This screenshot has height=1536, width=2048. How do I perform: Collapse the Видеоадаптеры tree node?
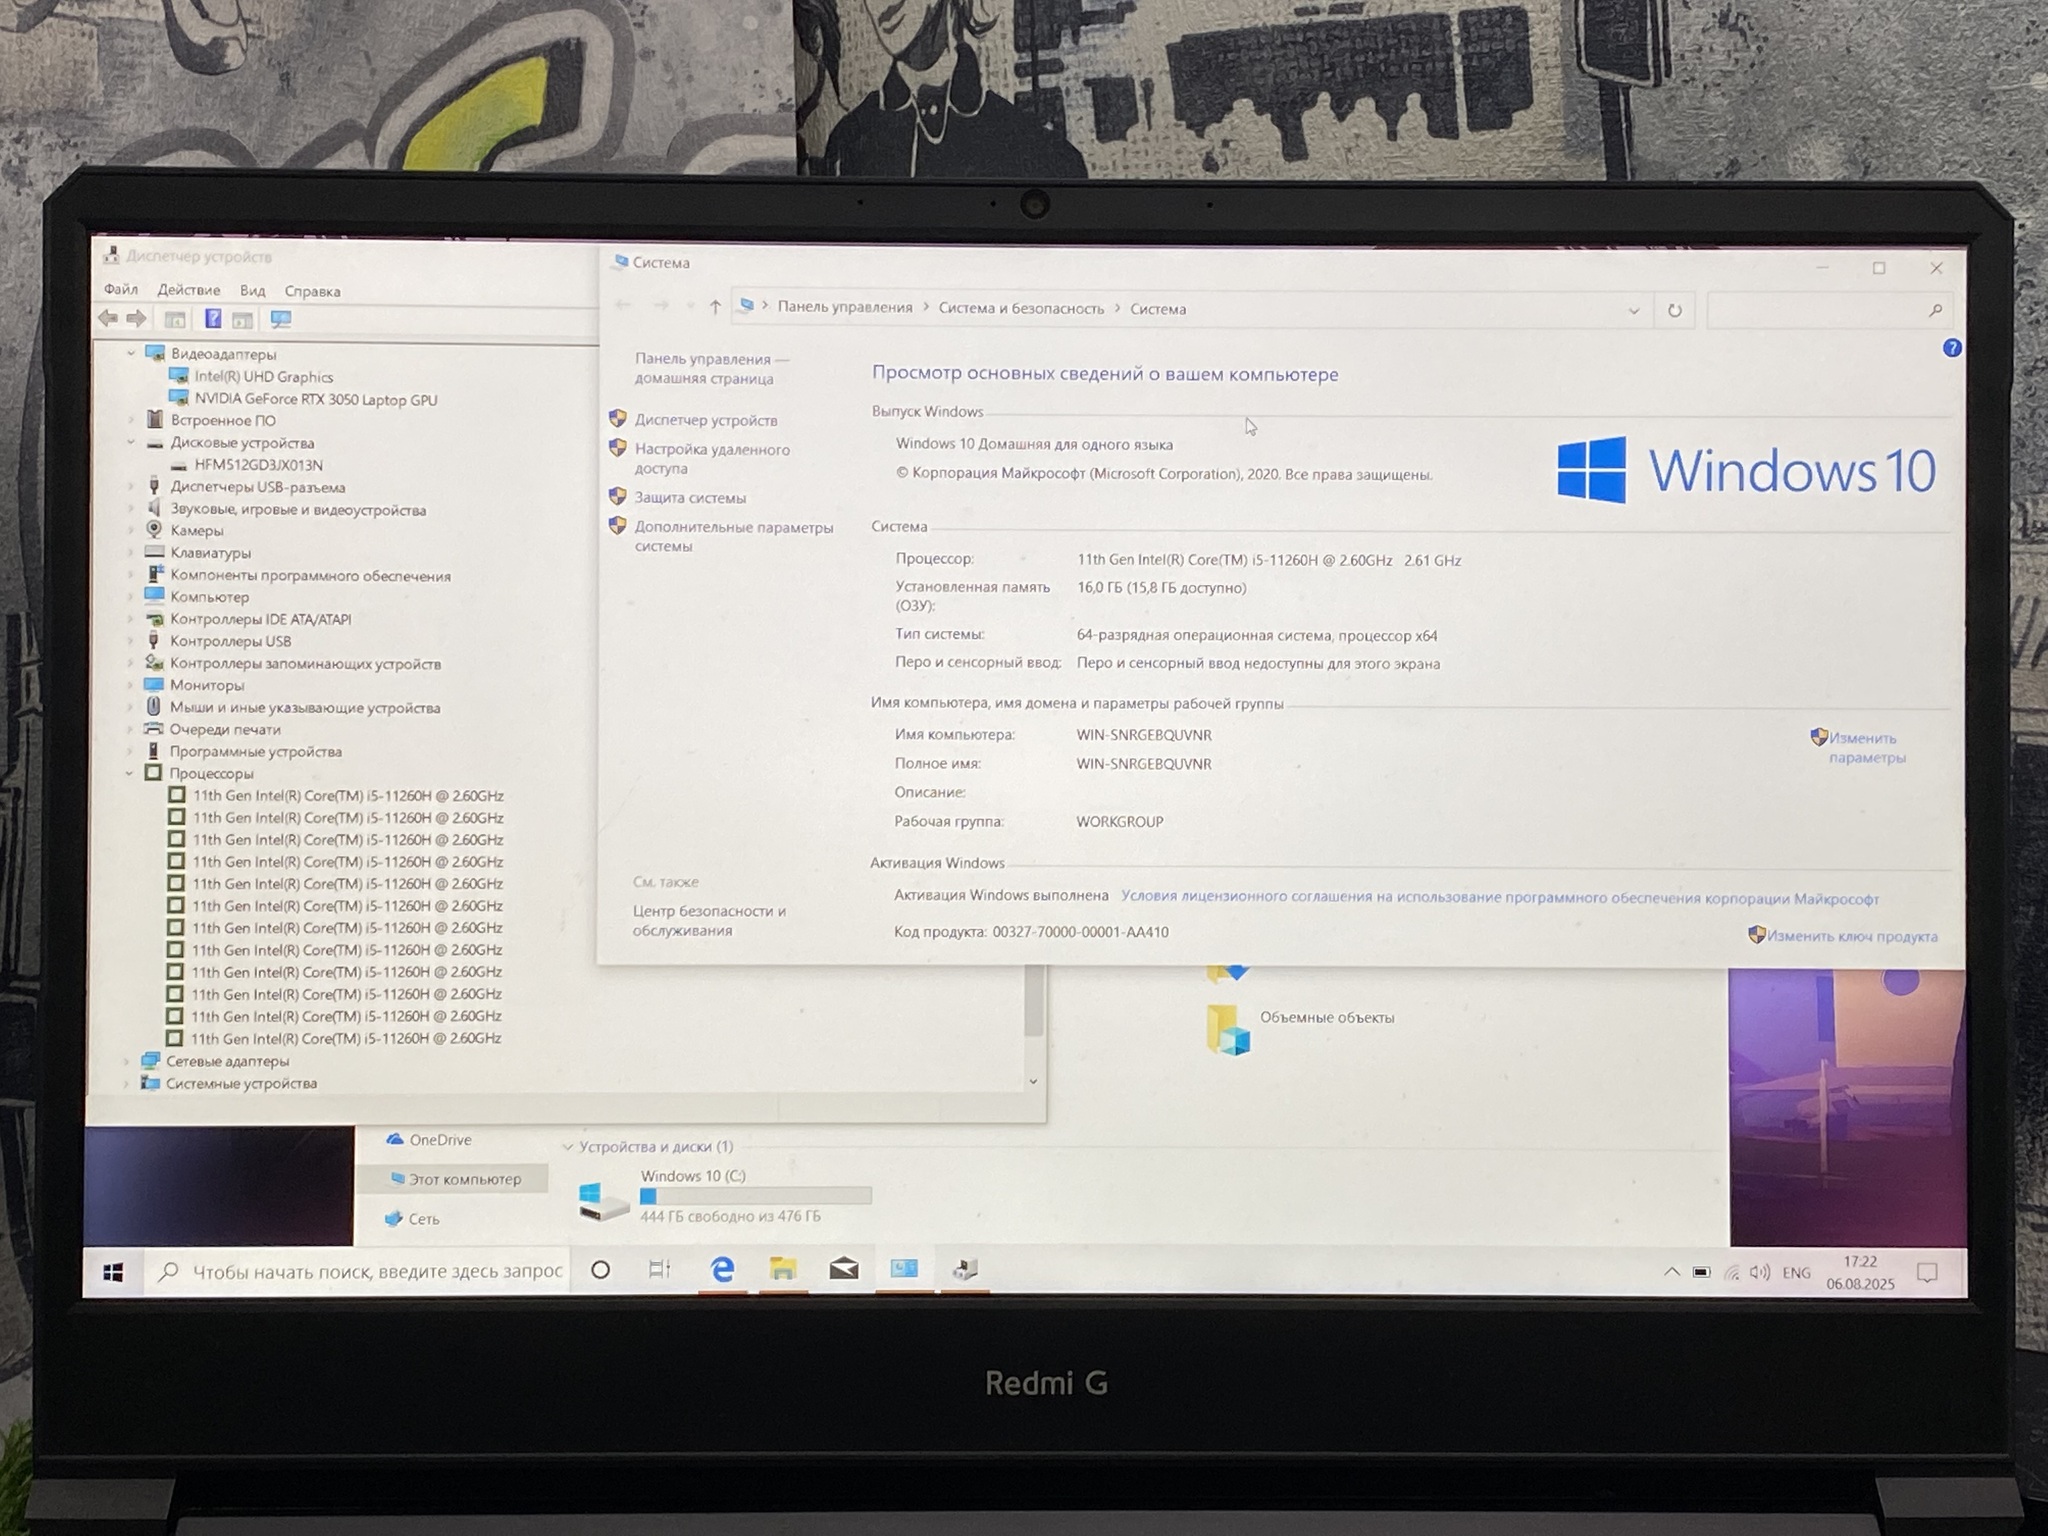(x=131, y=353)
